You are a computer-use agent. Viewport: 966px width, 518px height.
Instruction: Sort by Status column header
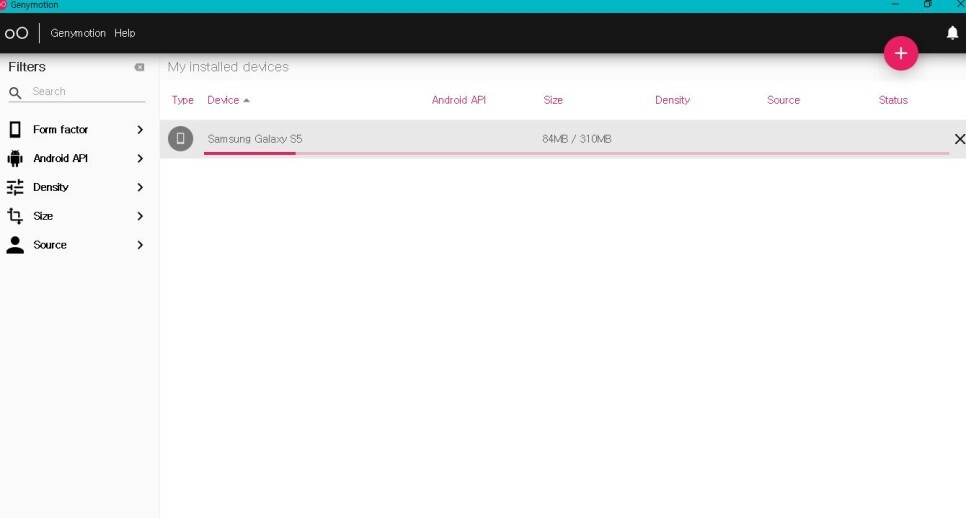click(893, 100)
